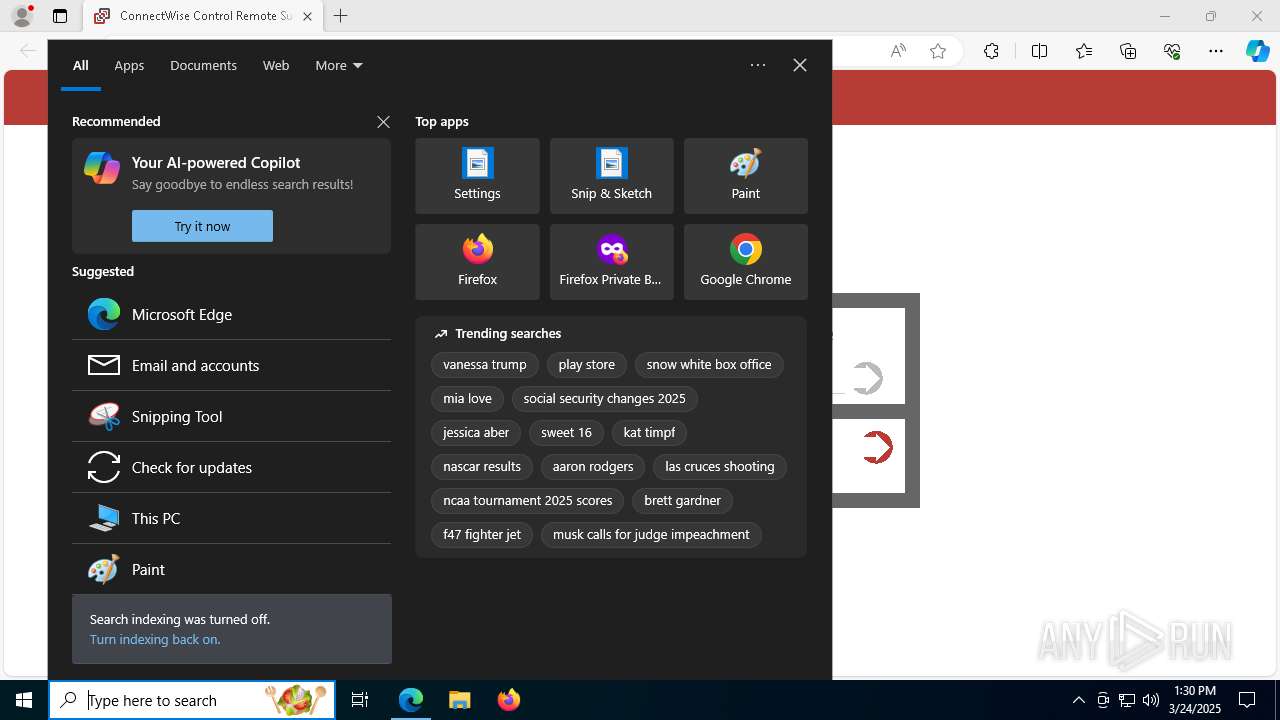Search trending 'social security changes 2025'
Screen dimensions: 1280x720
(x=604, y=399)
